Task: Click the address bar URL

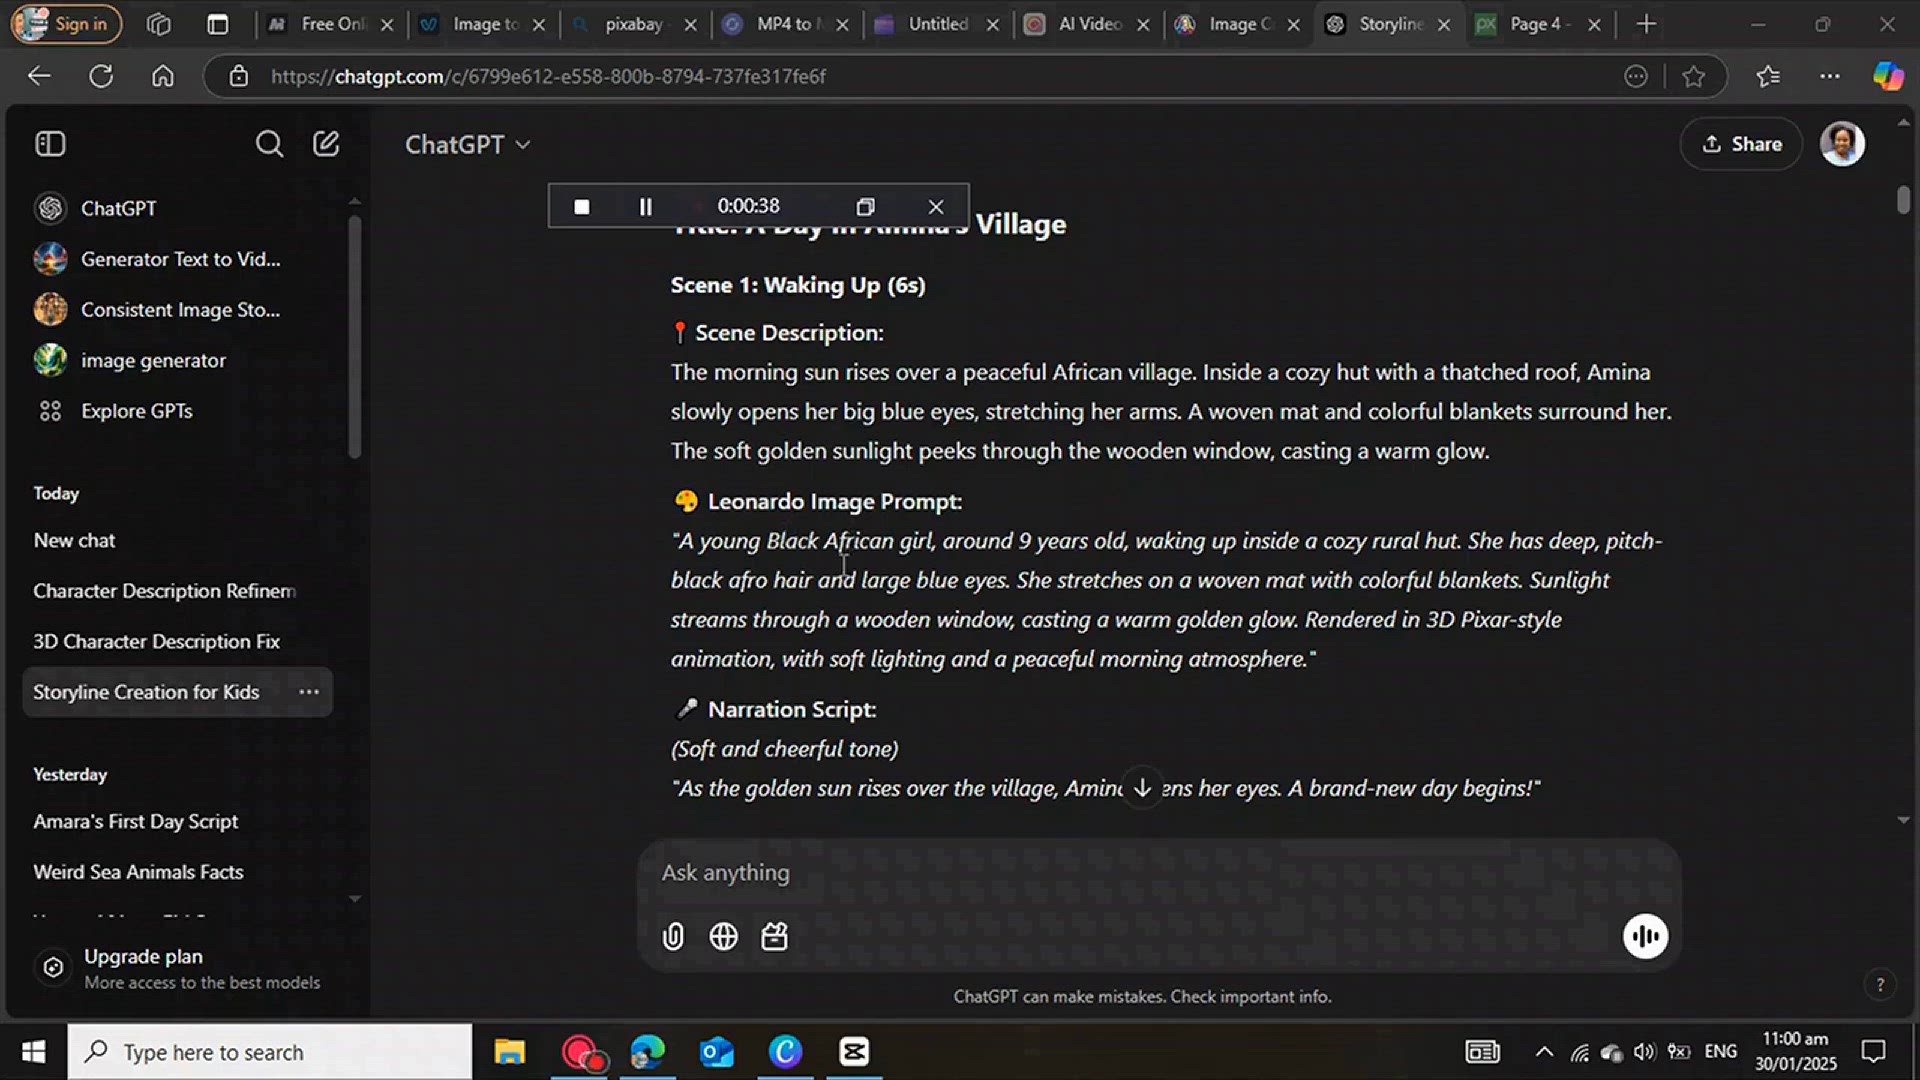Action: [x=548, y=76]
